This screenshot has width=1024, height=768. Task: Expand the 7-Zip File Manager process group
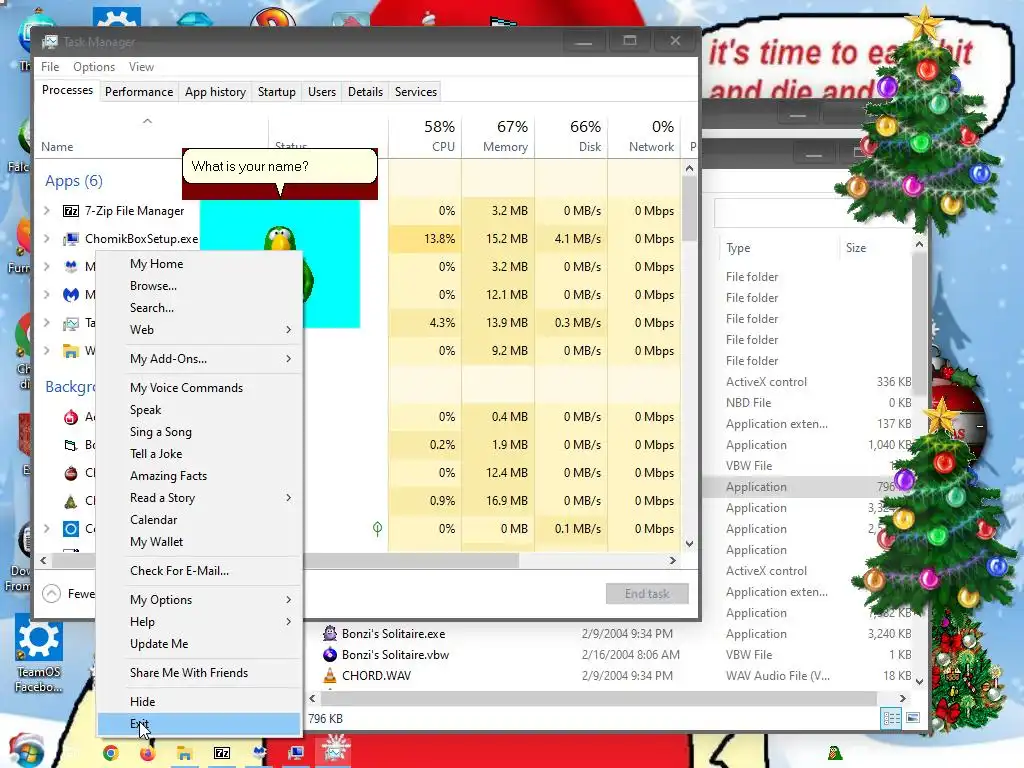pyautogui.click(x=46, y=211)
